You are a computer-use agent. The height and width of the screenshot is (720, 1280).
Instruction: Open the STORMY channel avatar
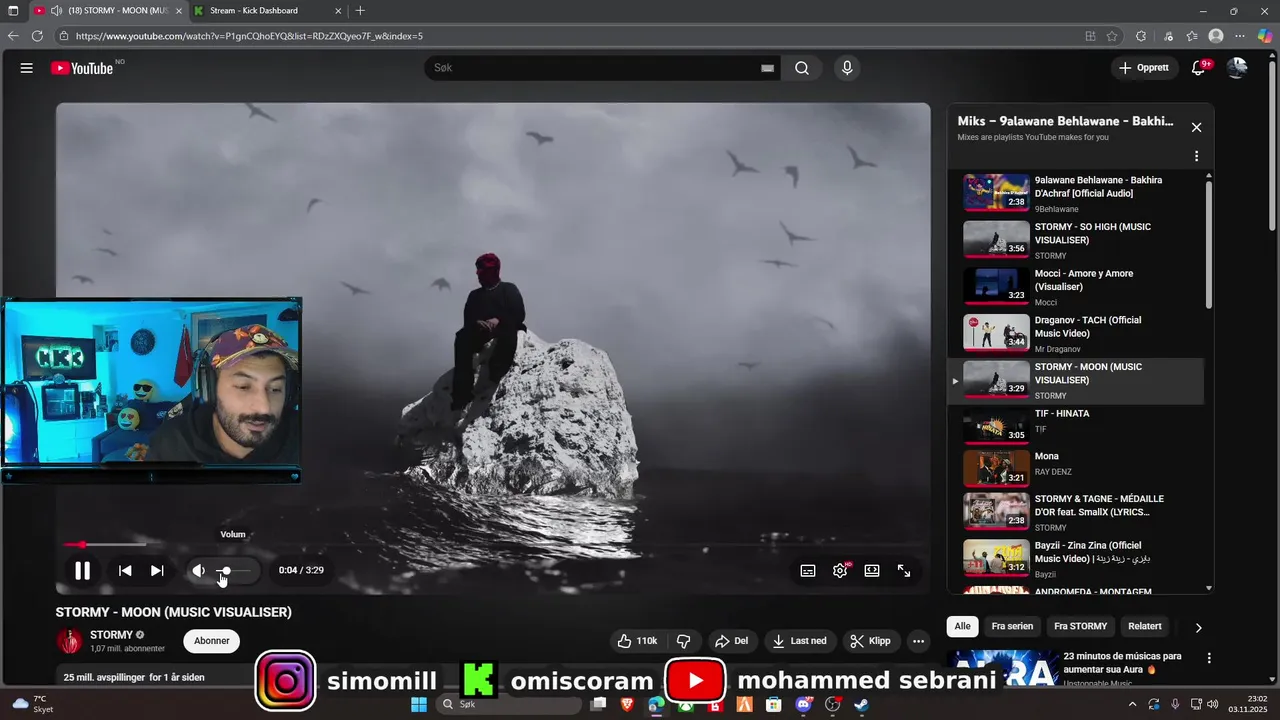click(x=69, y=641)
